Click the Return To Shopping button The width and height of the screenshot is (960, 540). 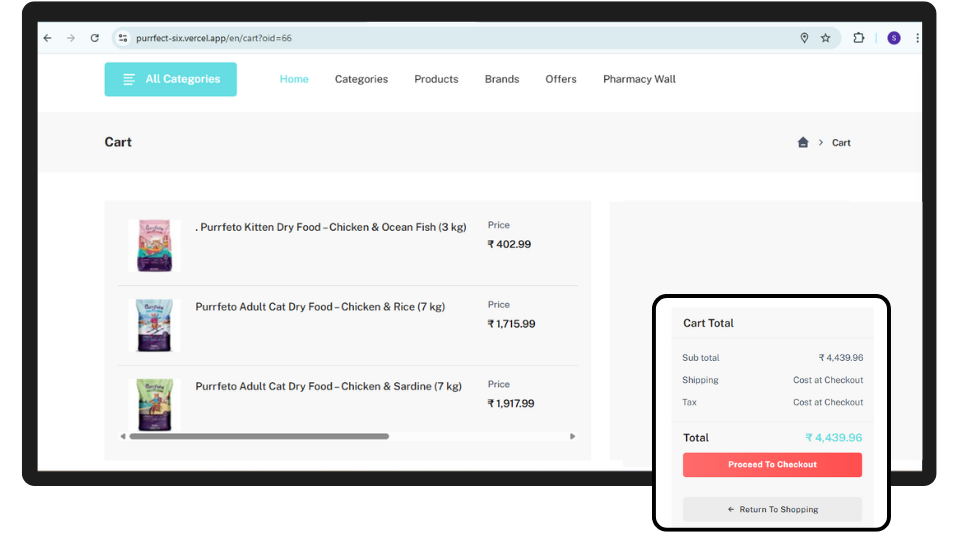(x=772, y=509)
